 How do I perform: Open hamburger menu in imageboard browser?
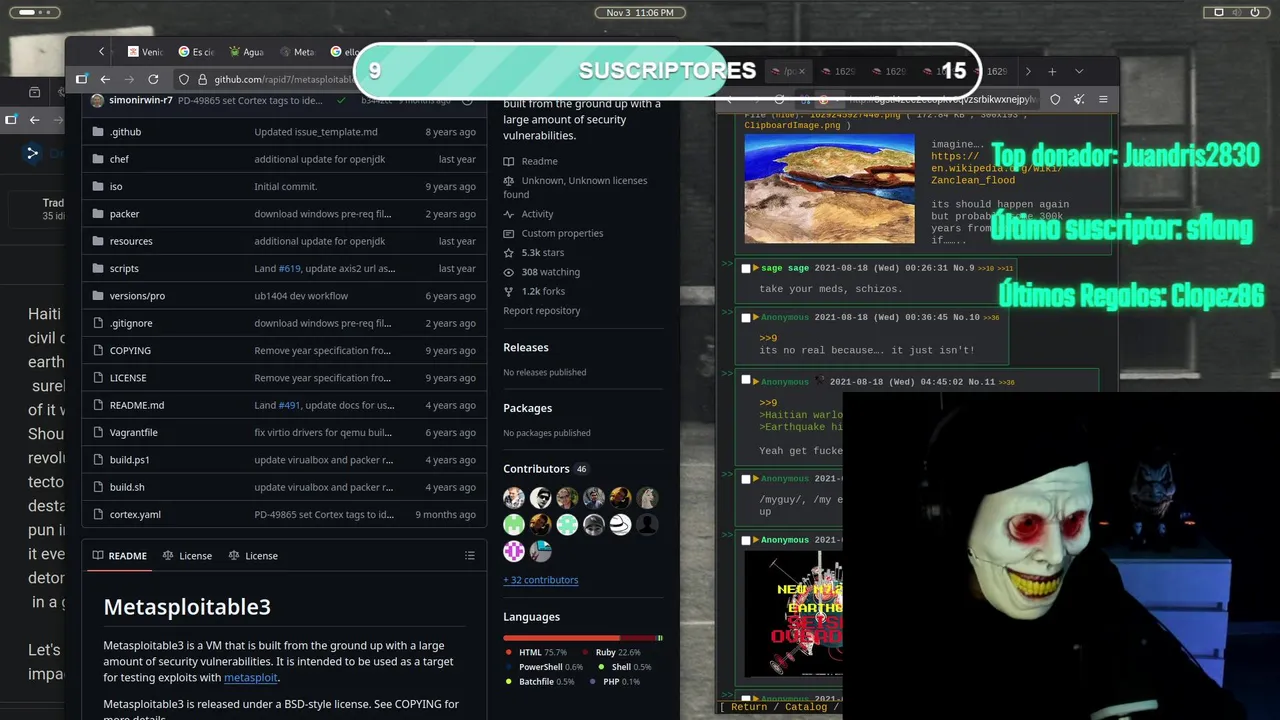pos(1103,99)
